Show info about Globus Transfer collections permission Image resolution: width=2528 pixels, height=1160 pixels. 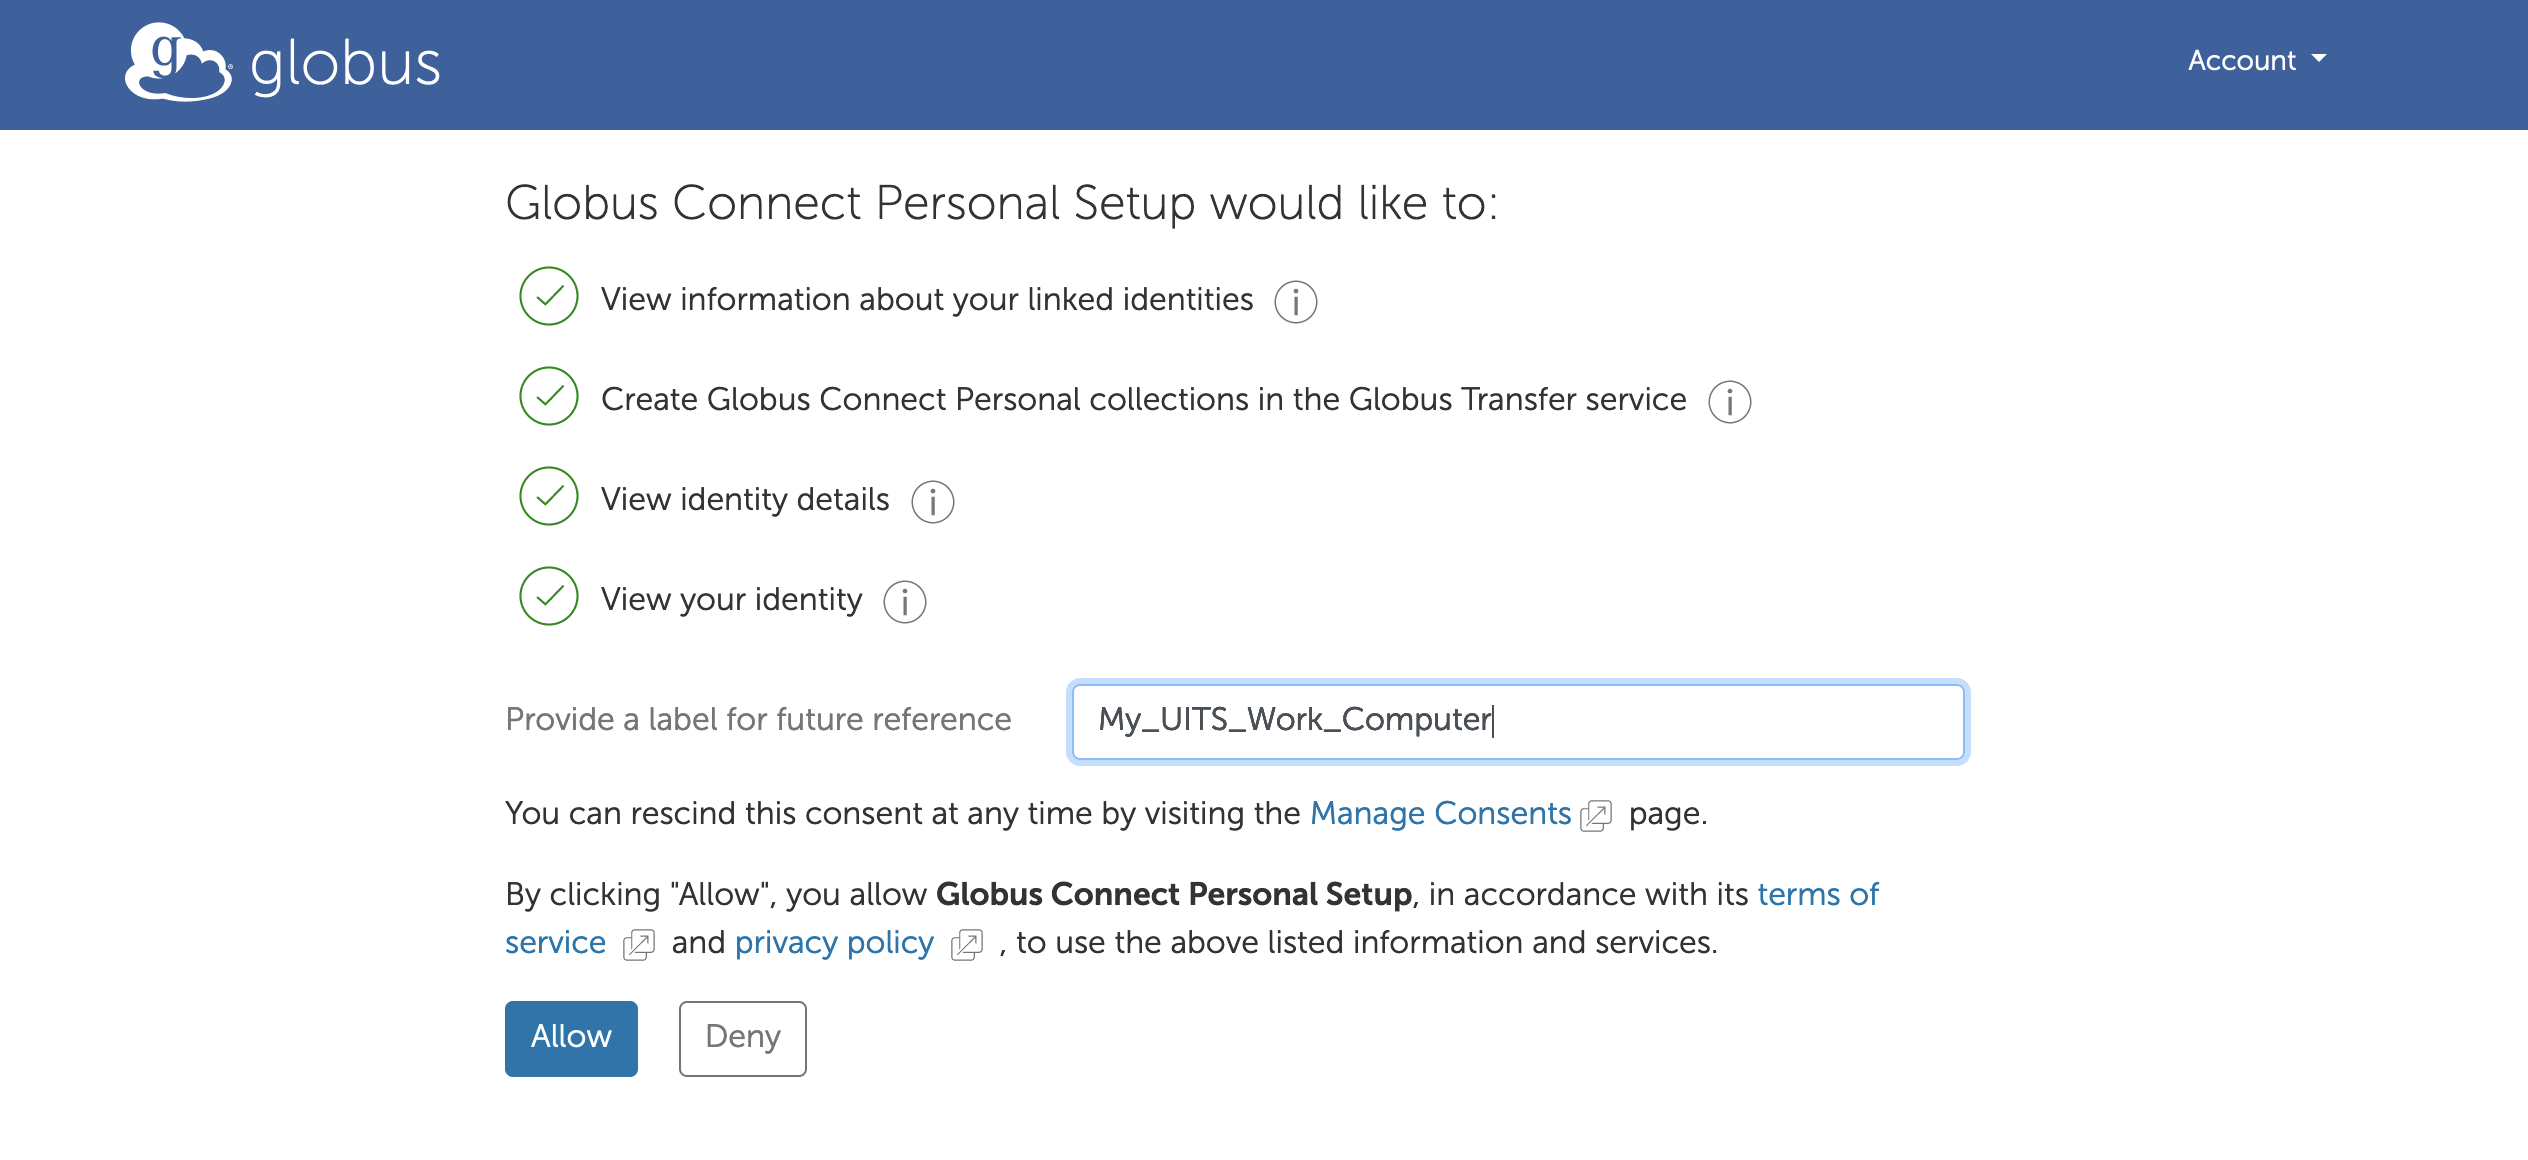1730,401
